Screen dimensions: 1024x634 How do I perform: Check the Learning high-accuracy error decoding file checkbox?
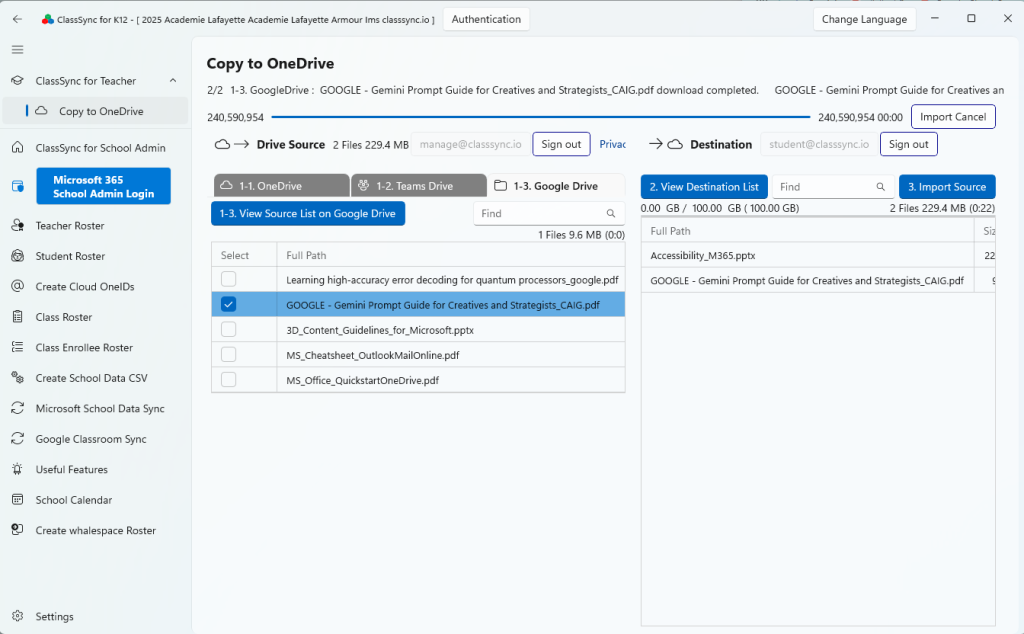229,279
